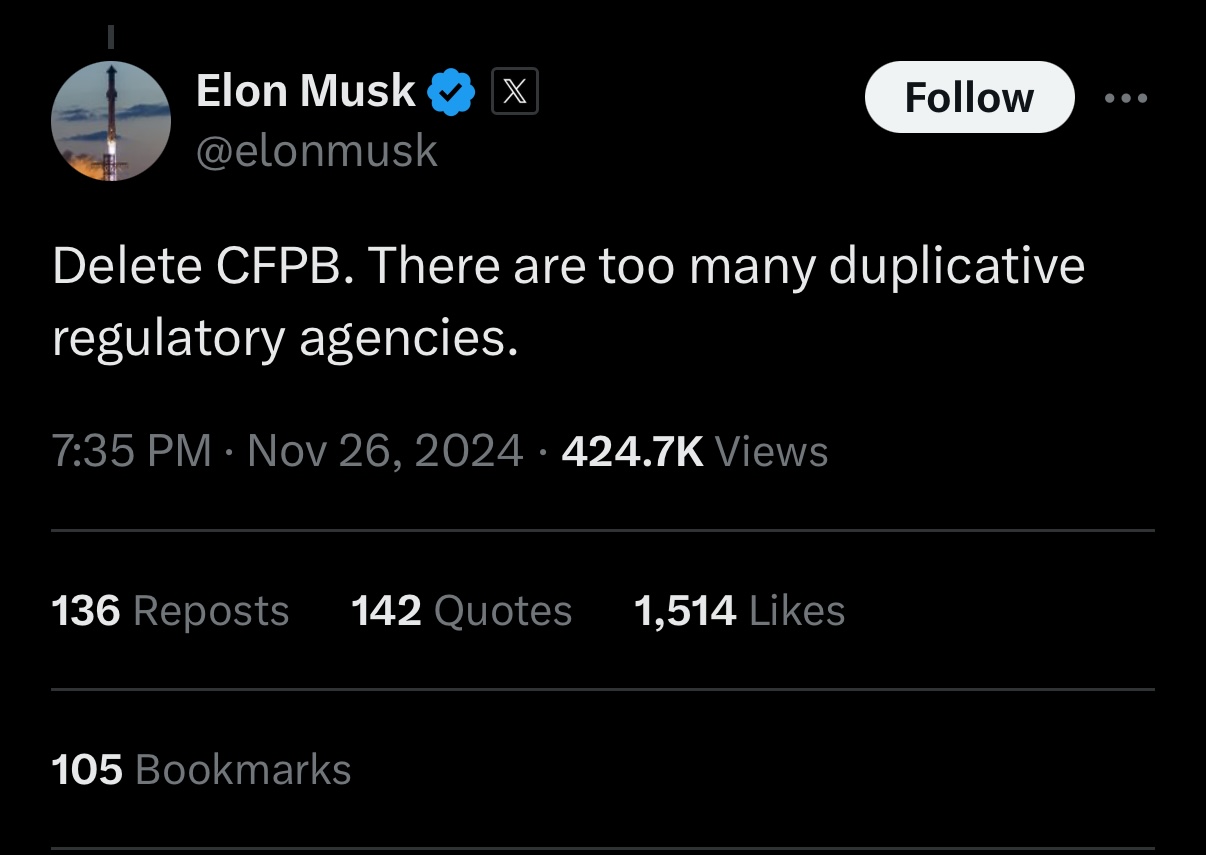
Task: View the 136 Reposts list
Action: [170, 611]
